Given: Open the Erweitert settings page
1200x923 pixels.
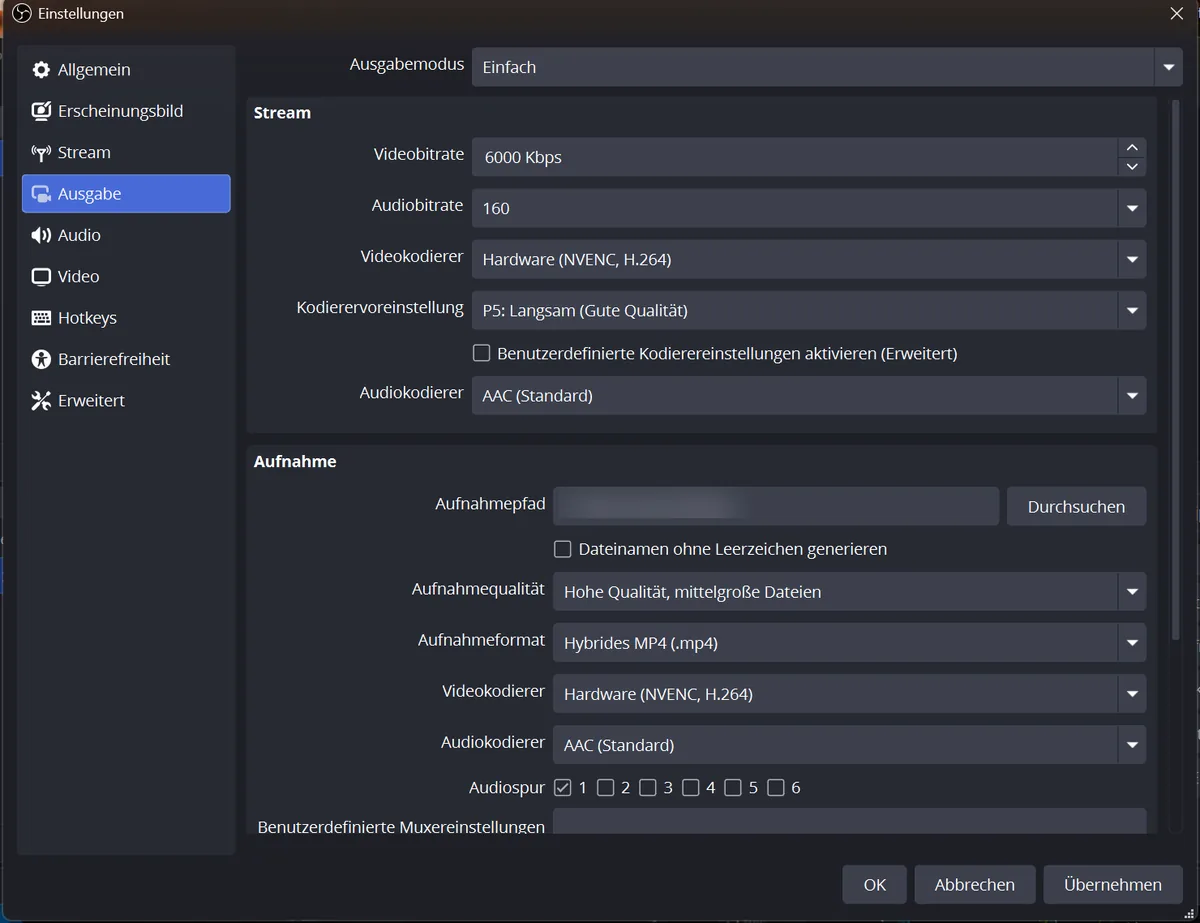Looking at the screenshot, I should click(126, 401).
